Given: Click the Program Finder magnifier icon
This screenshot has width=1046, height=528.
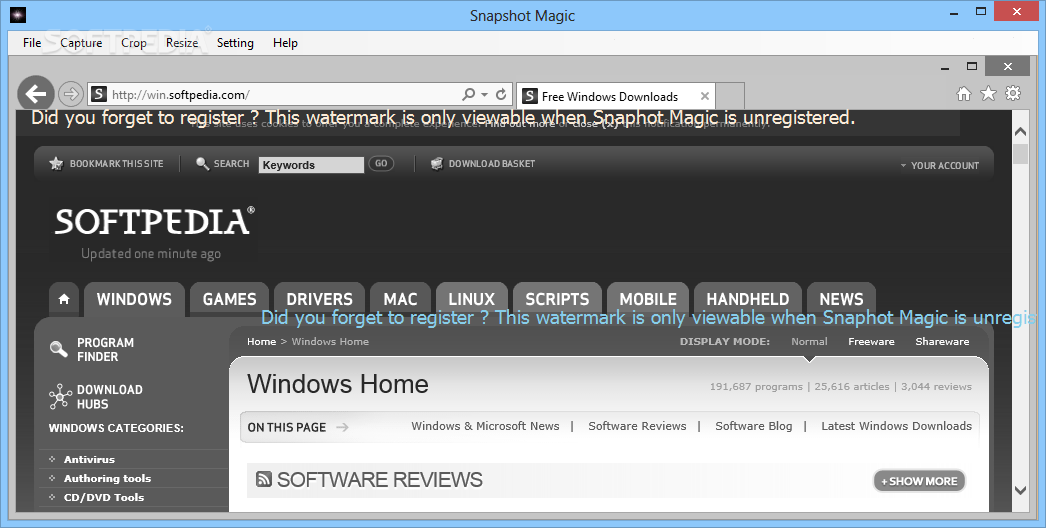Looking at the screenshot, I should 59,349.
